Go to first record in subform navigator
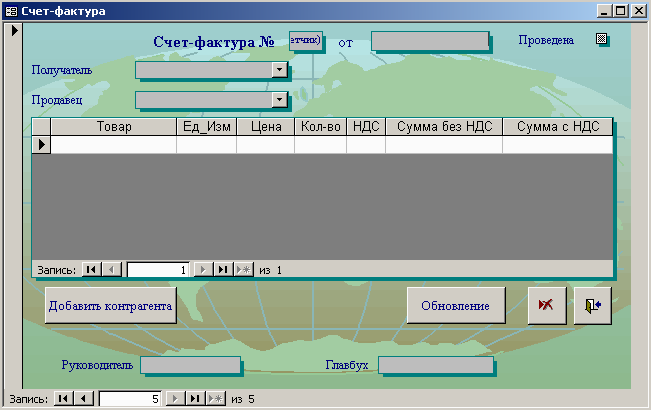Image resolution: width=651 pixels, height=410 pixels. point(91,270)
